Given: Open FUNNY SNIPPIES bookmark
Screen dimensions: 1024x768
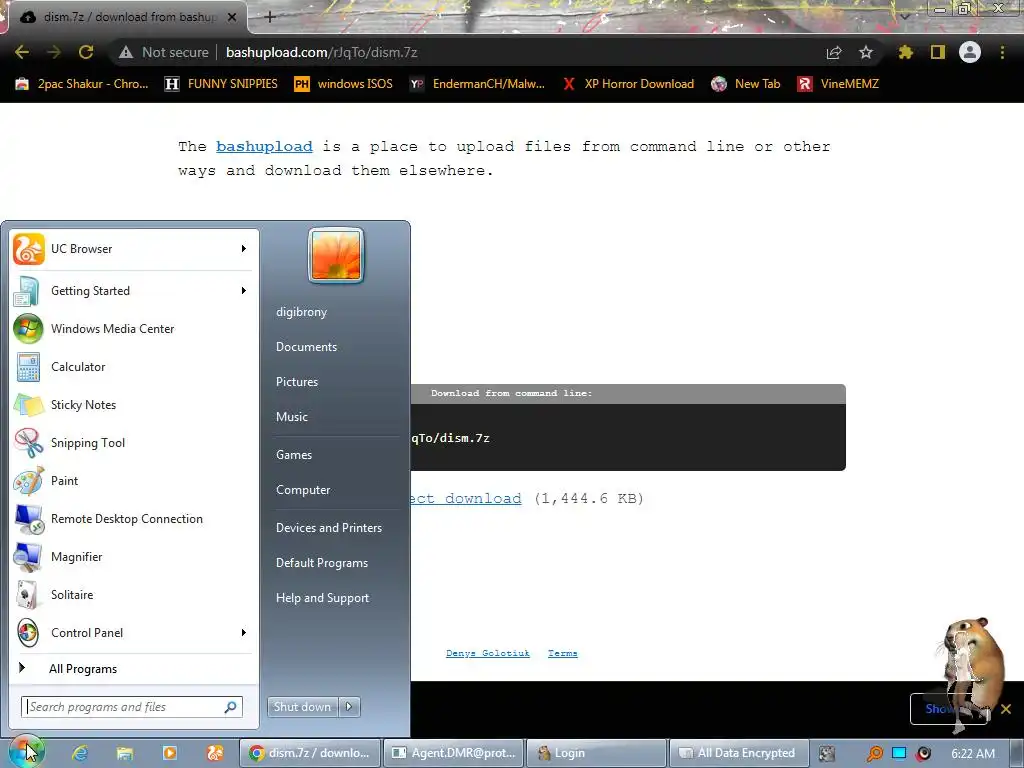Looking at the screenshot, I should (x=221, y=84).
